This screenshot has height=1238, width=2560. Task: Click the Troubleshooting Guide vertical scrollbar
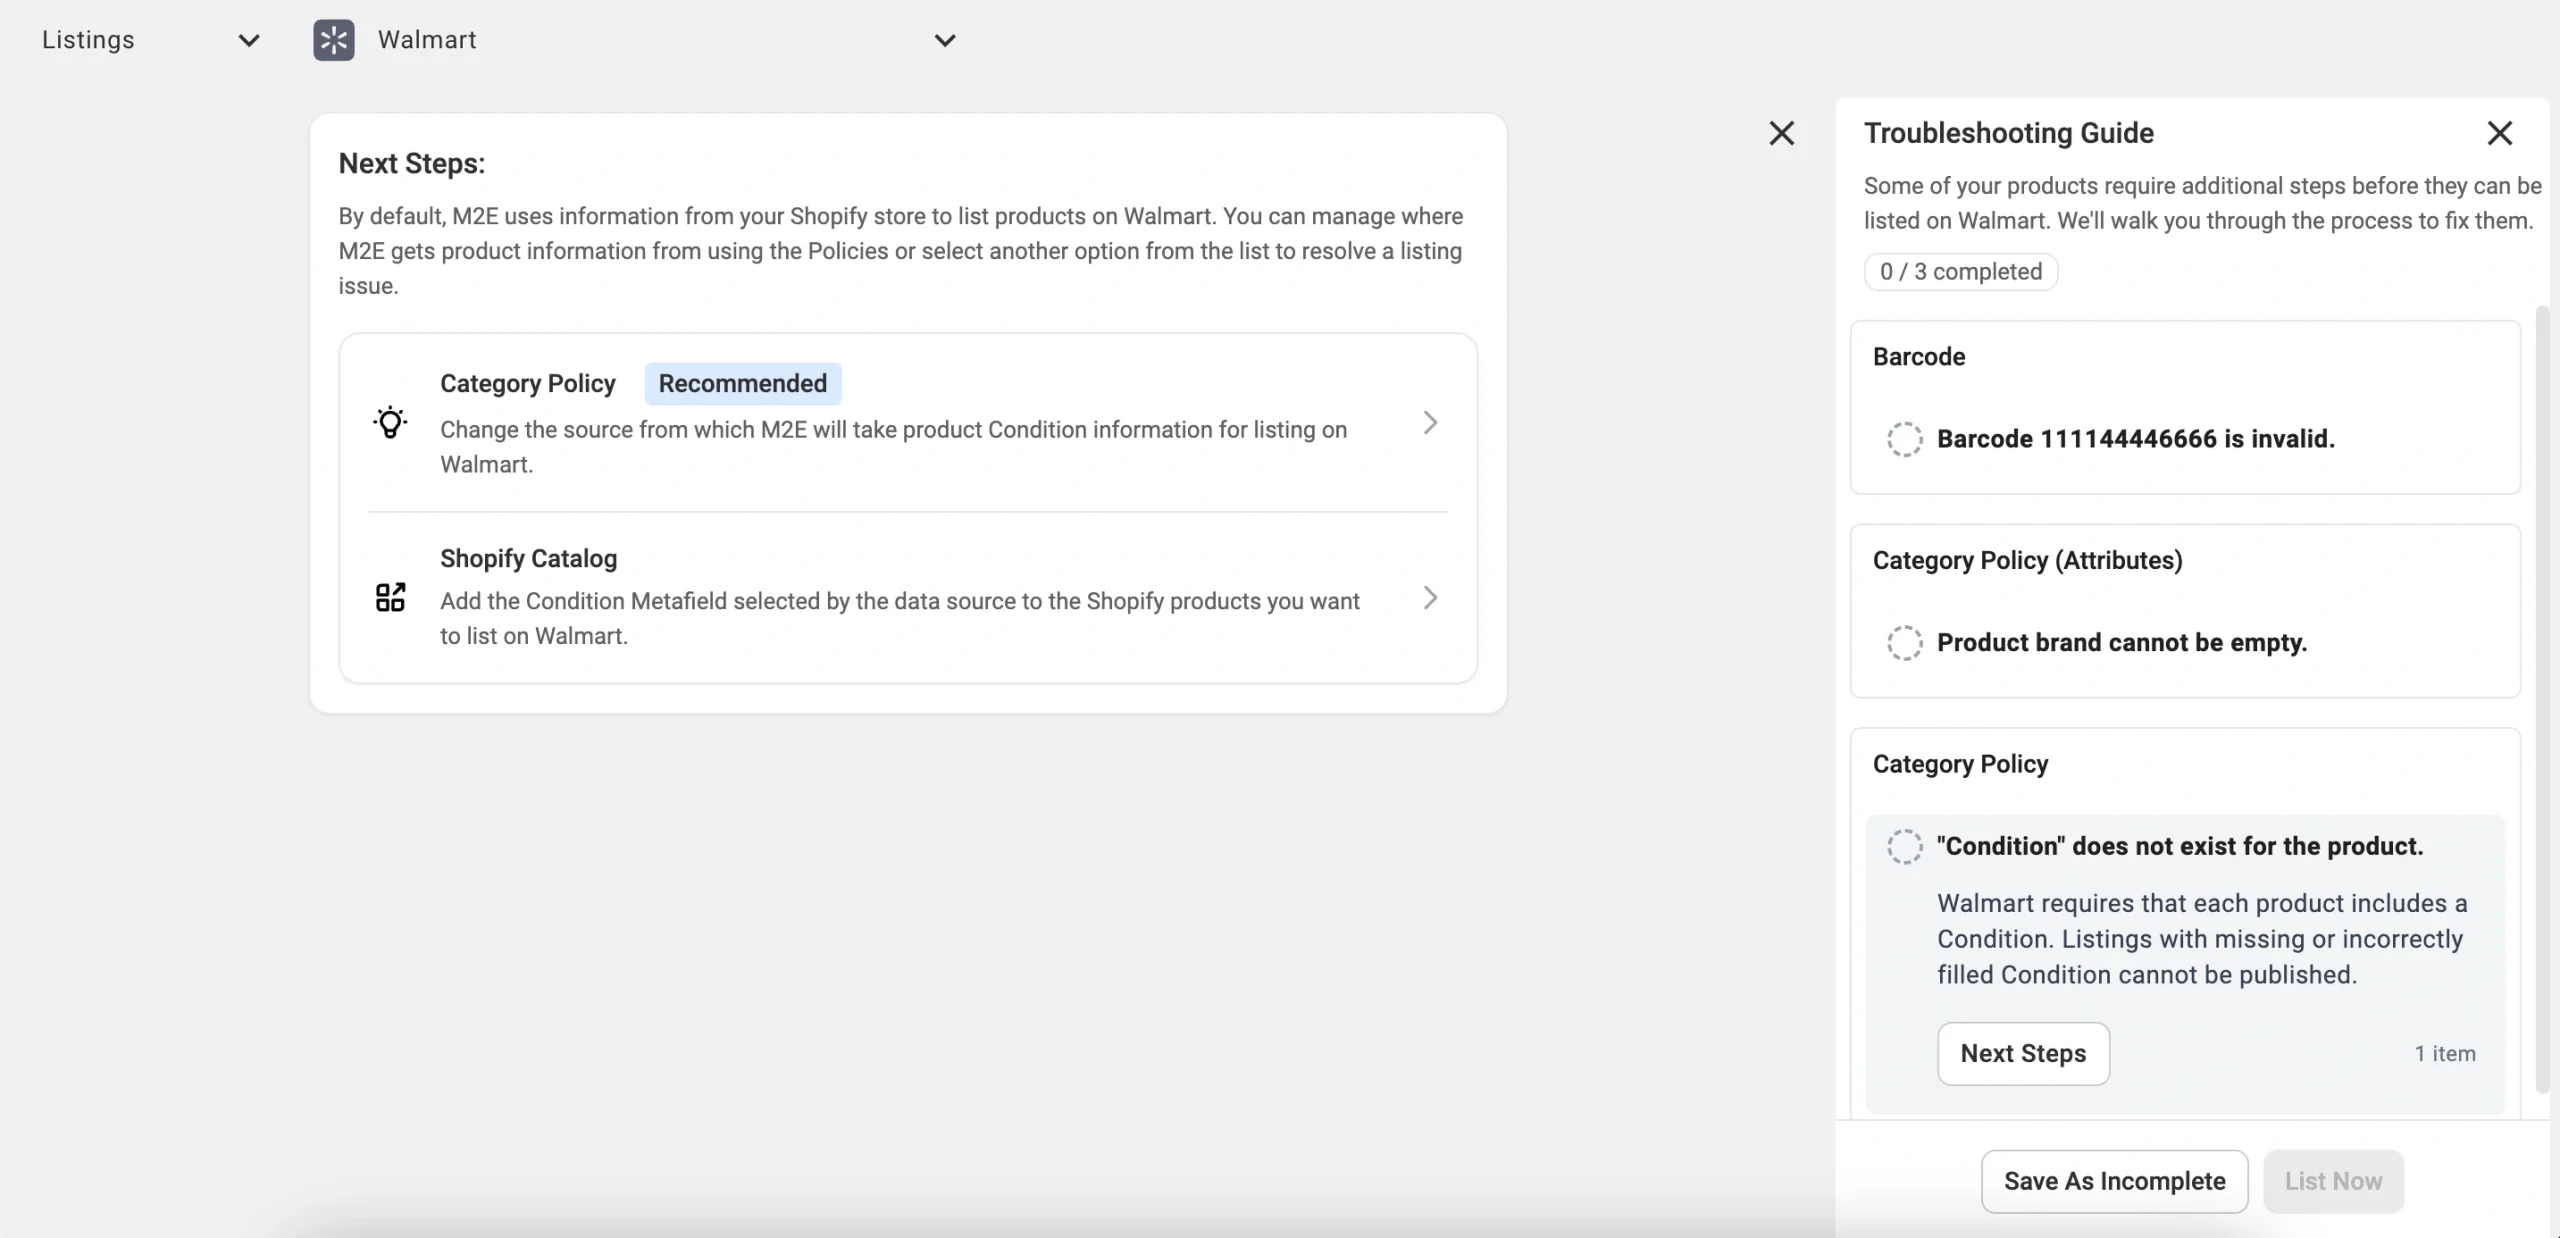pos(2542,700)
